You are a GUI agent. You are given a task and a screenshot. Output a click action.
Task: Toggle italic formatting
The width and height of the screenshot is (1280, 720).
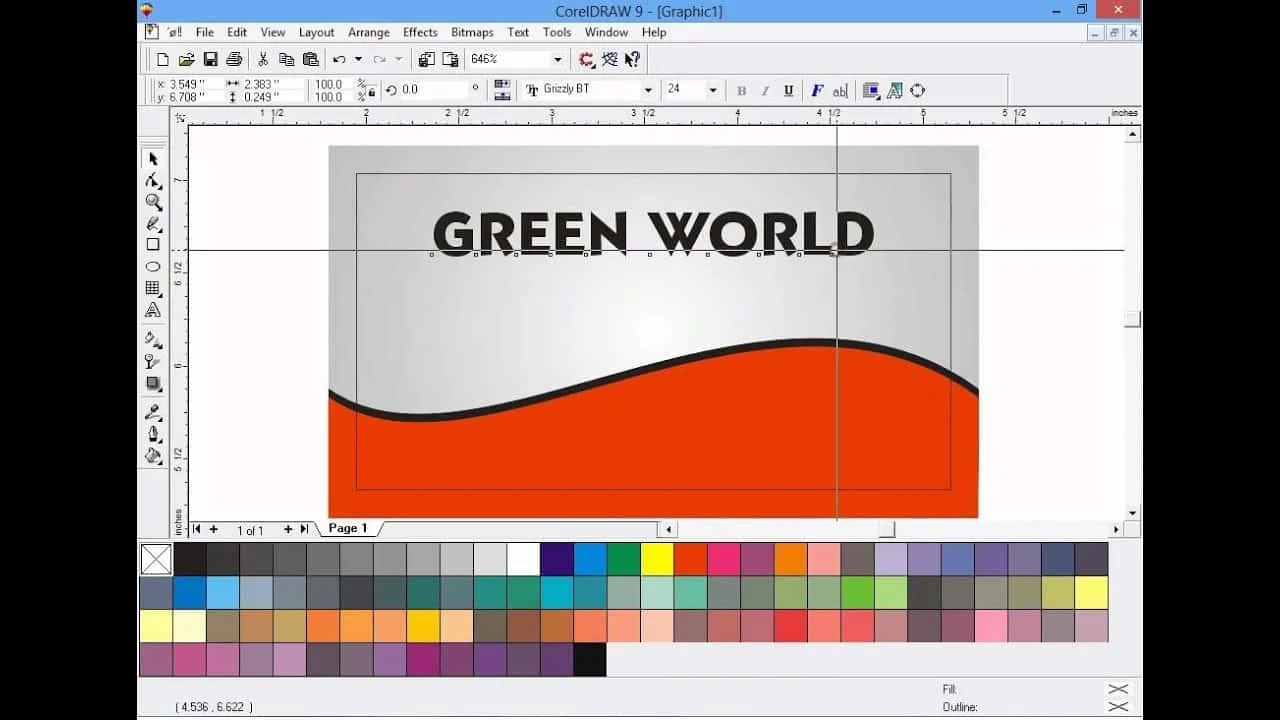pyautogui.click(x=765, y=90)
